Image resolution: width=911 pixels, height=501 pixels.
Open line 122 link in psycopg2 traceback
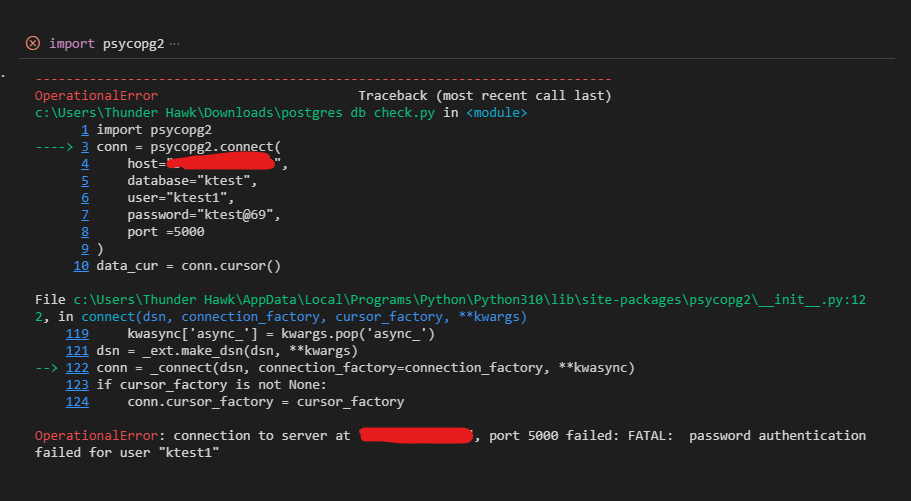tap(77, 368)
